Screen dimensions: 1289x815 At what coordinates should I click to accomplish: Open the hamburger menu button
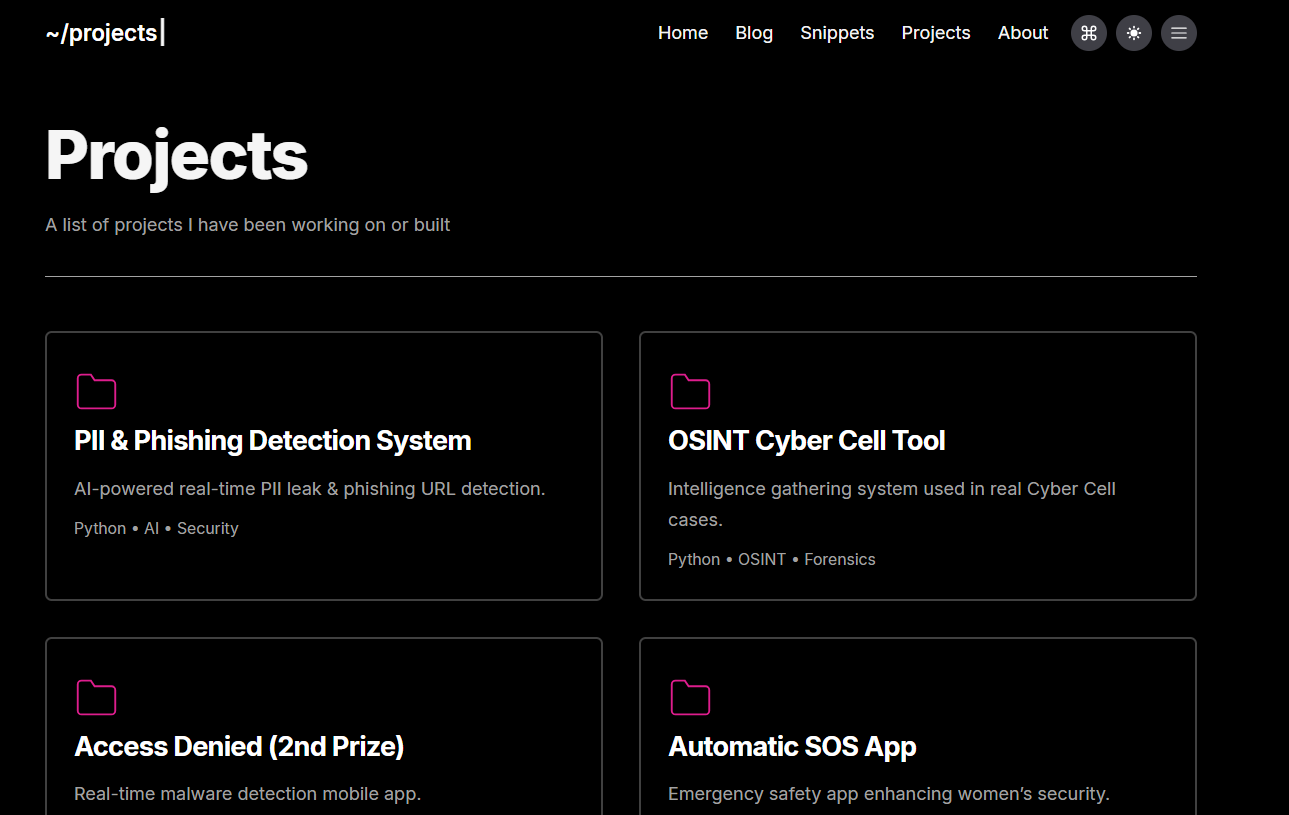coord(1179,33)
